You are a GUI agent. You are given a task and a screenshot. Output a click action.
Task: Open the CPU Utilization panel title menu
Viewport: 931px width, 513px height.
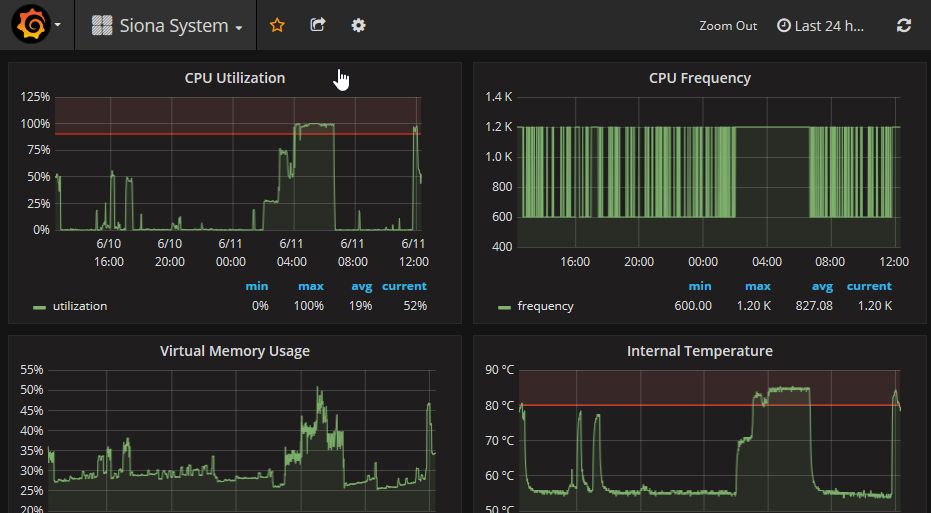coord(235,78)
